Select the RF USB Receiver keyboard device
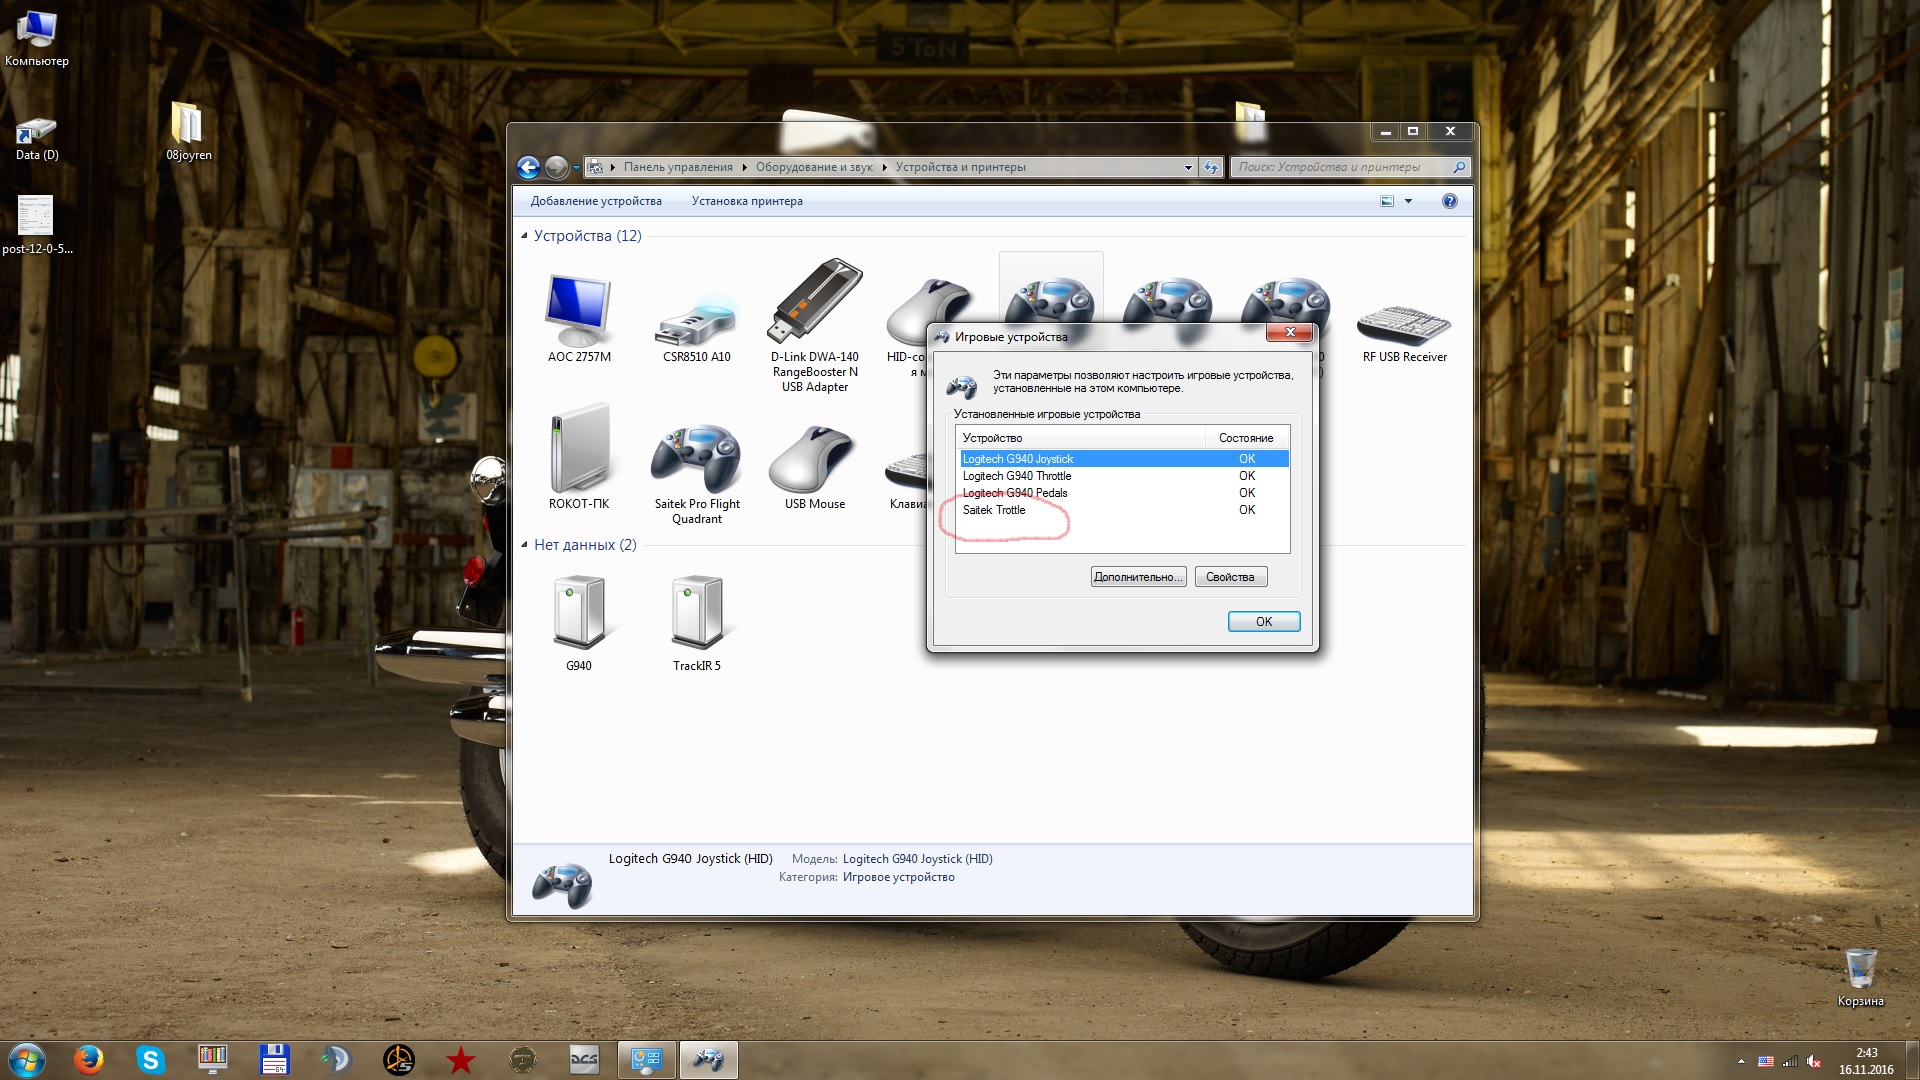 [1404, 332]
